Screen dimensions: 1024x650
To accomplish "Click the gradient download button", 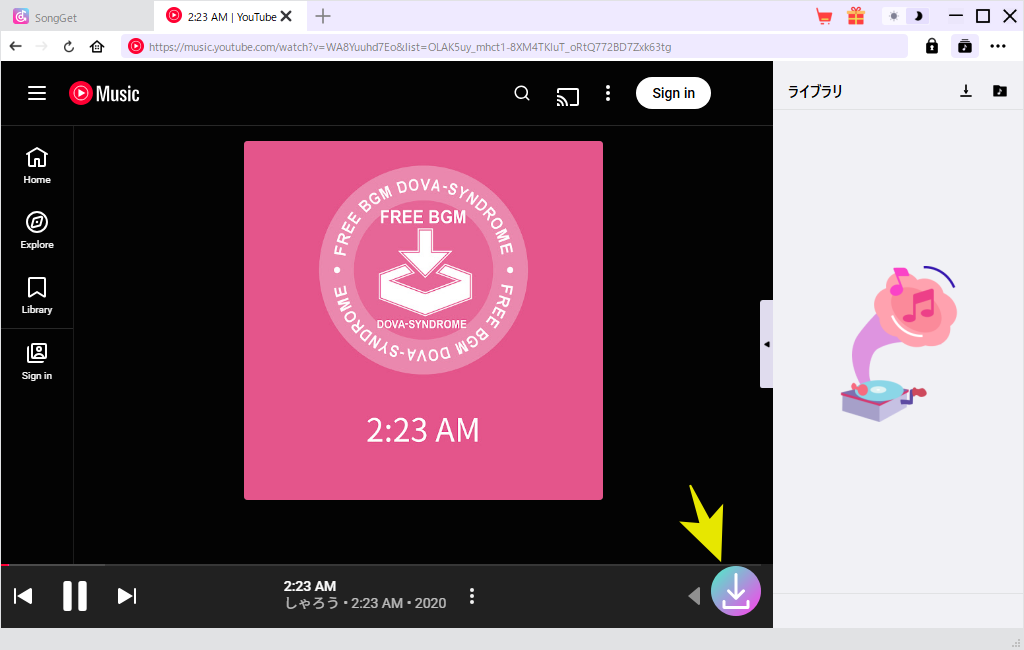I will coord(735,591).
